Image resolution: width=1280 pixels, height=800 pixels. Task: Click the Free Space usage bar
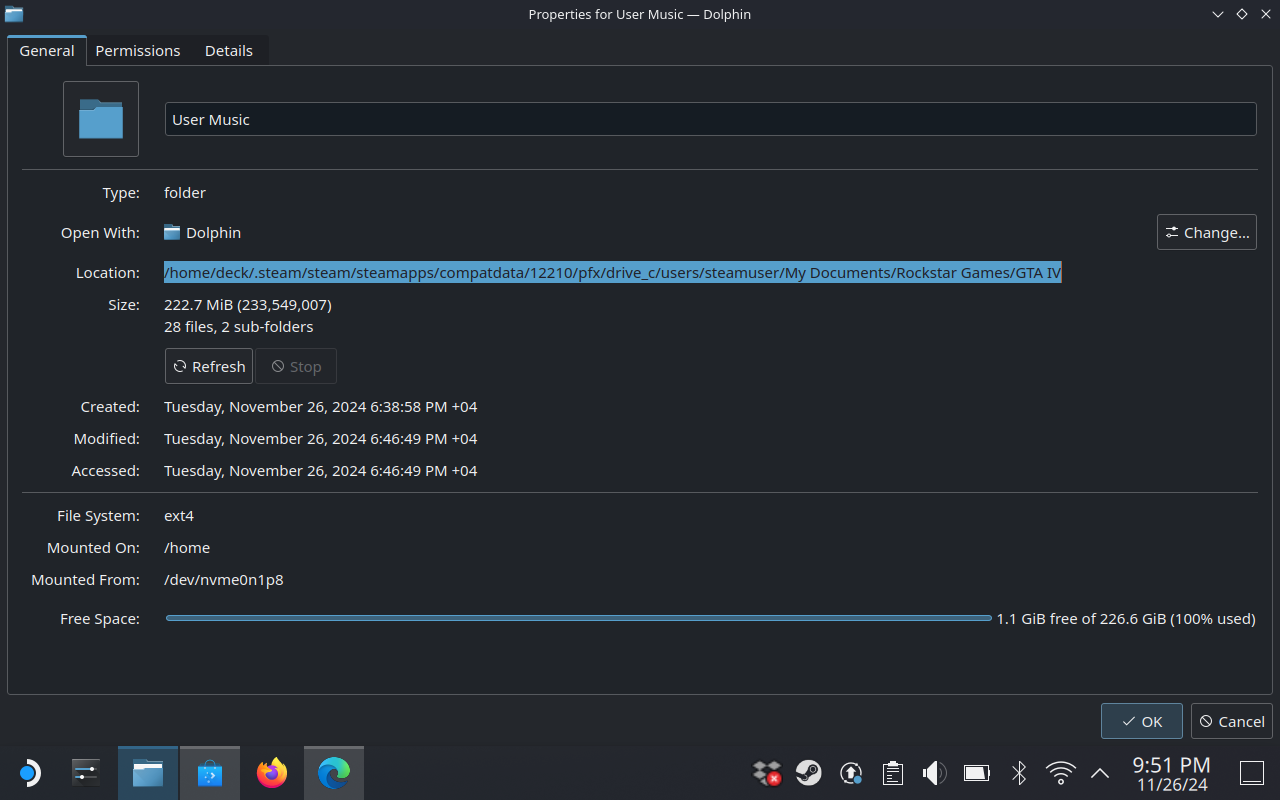[578, 619]
